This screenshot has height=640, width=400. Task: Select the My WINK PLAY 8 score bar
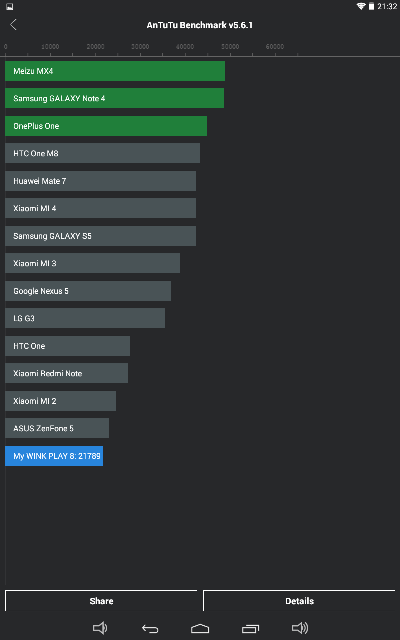(x=54, y=456)
